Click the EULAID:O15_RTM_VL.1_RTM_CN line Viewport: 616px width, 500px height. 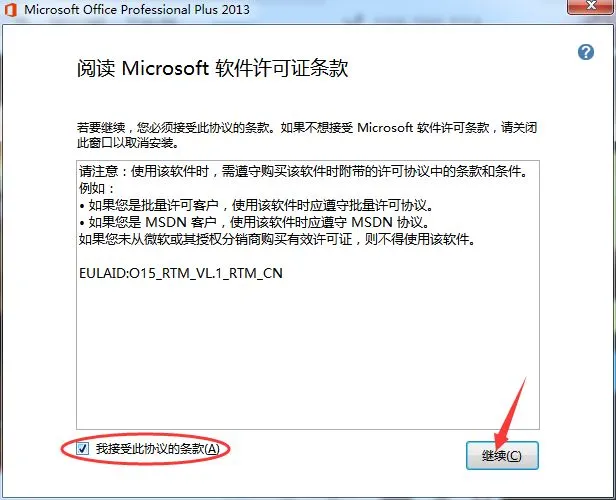(181, 273)
